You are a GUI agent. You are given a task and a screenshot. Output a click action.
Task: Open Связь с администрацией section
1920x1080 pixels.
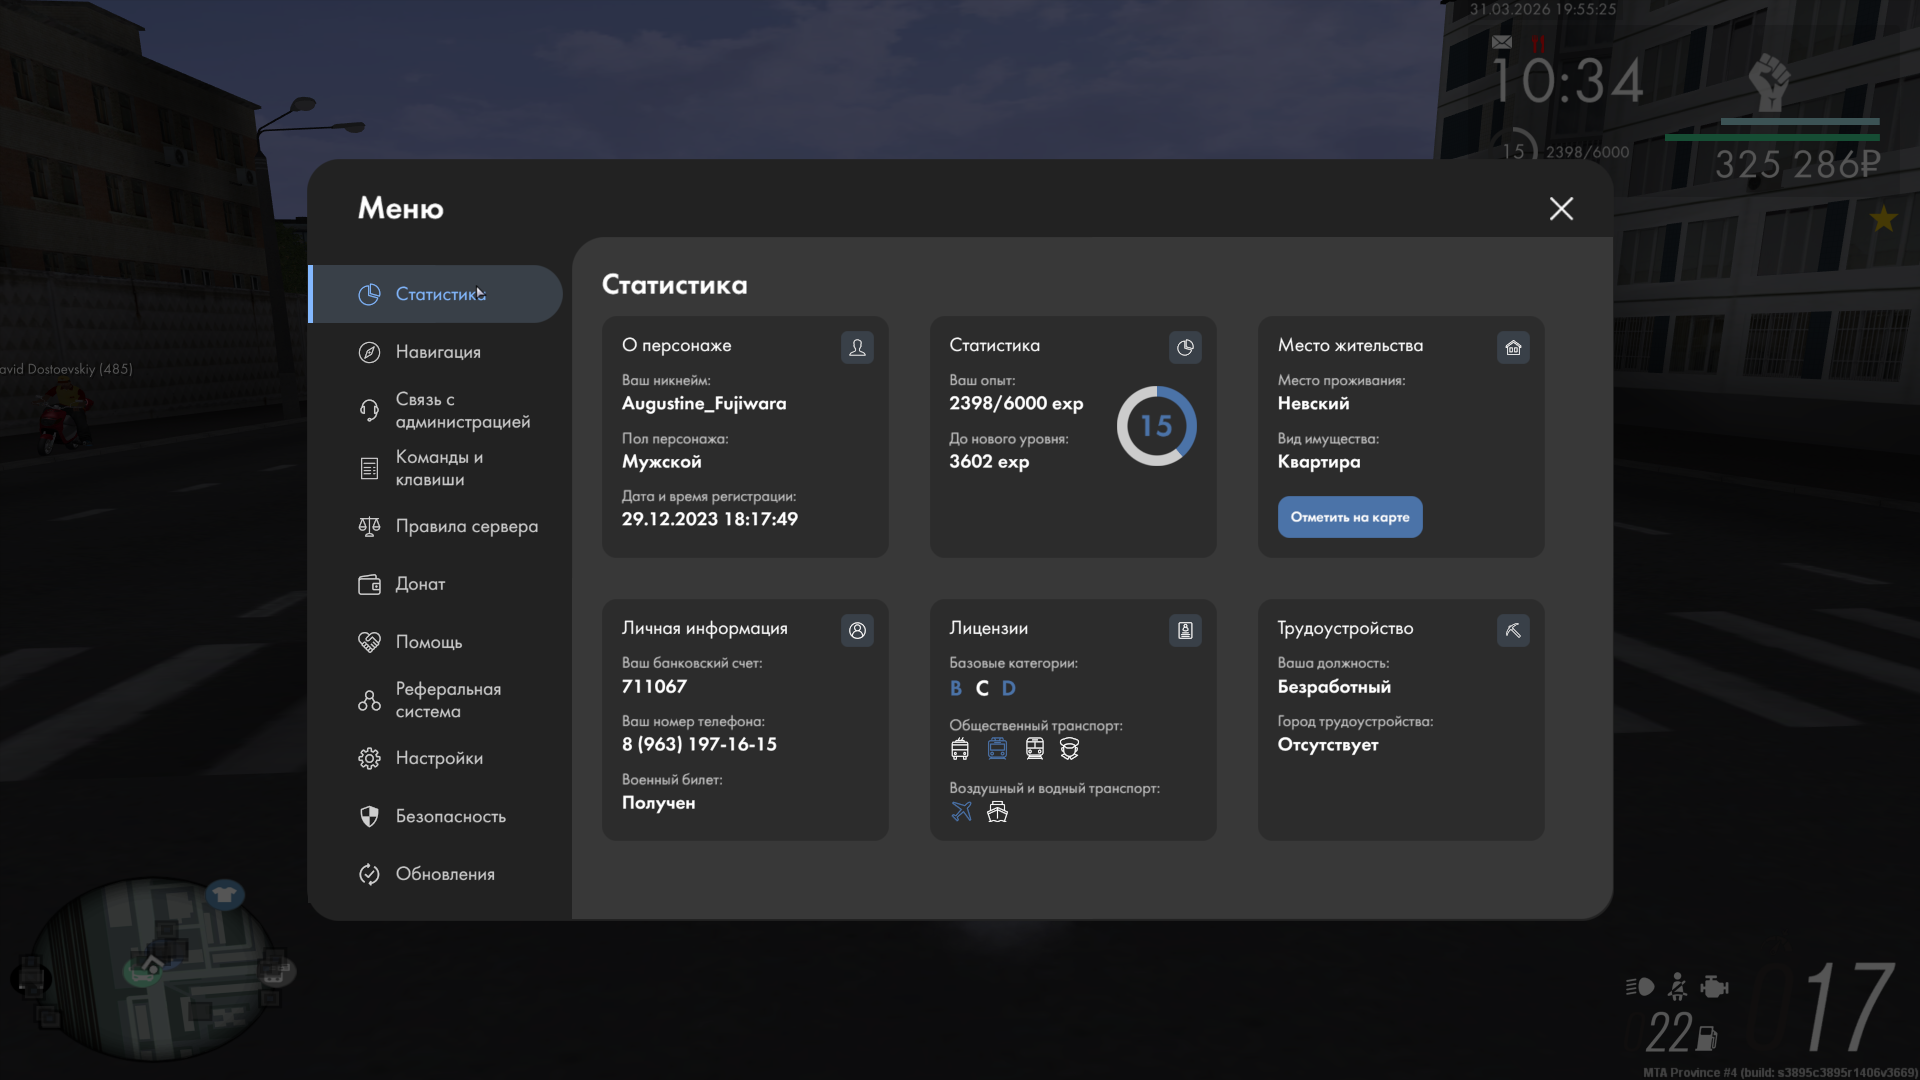(x=461, y=410)
